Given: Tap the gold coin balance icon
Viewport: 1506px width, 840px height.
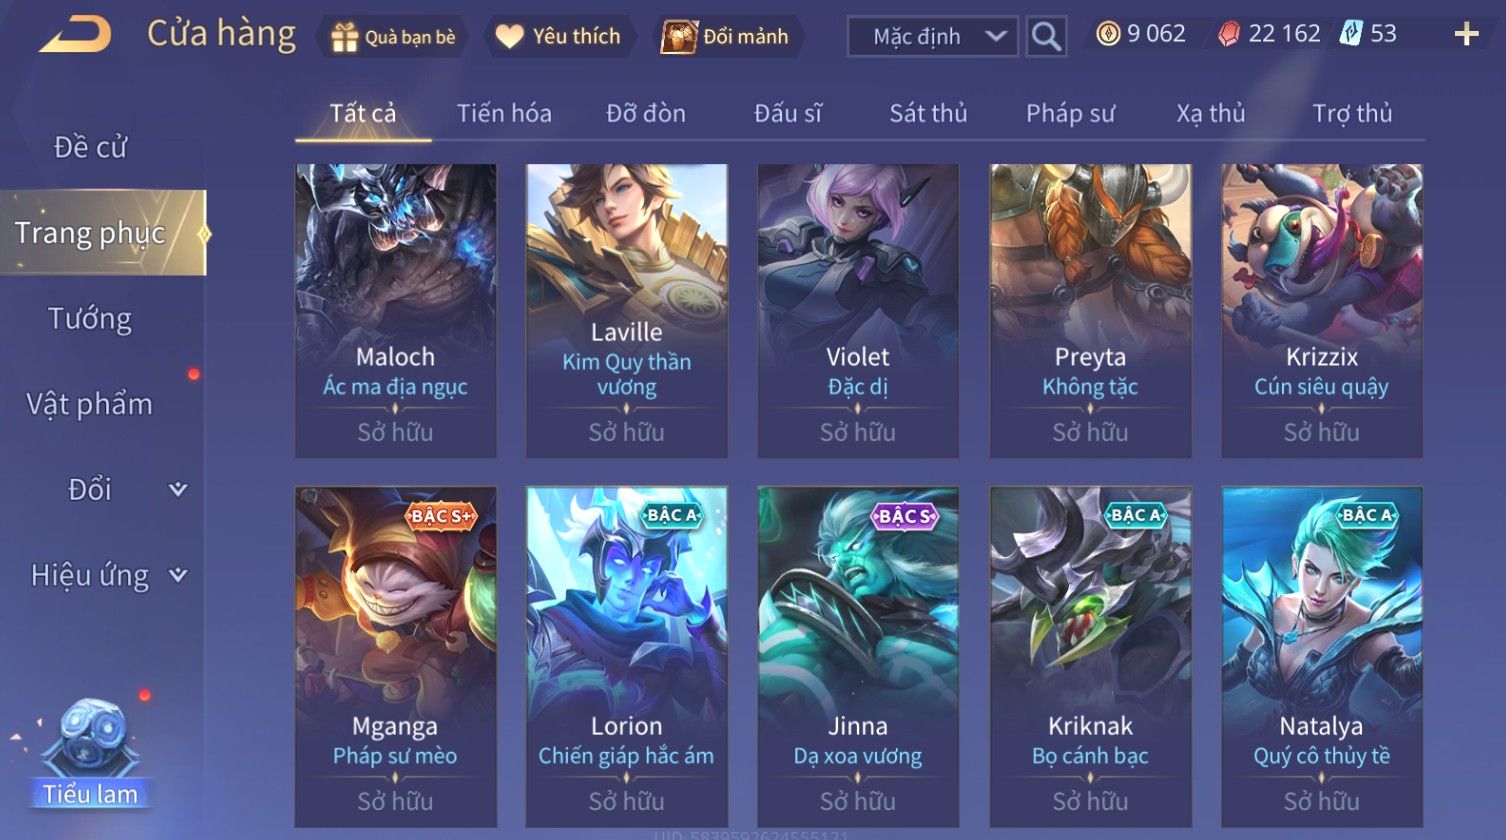Looking at the screenshot, I should tap(1108, 34).
